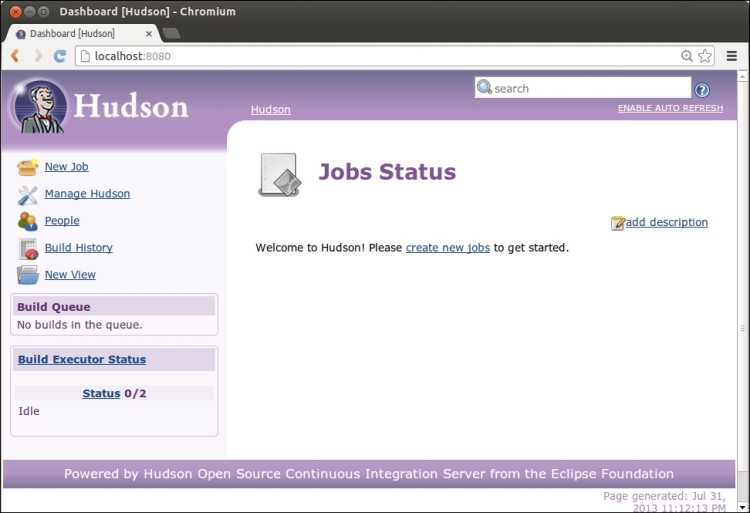Open the Chromium hamburger menu

[x=731, y=56]
